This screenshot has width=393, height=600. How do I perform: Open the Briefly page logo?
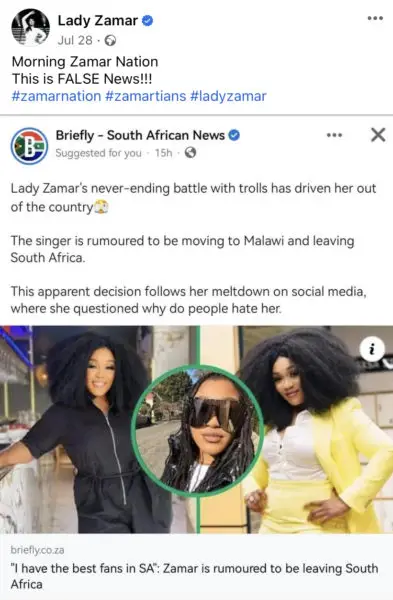(29, 146)
